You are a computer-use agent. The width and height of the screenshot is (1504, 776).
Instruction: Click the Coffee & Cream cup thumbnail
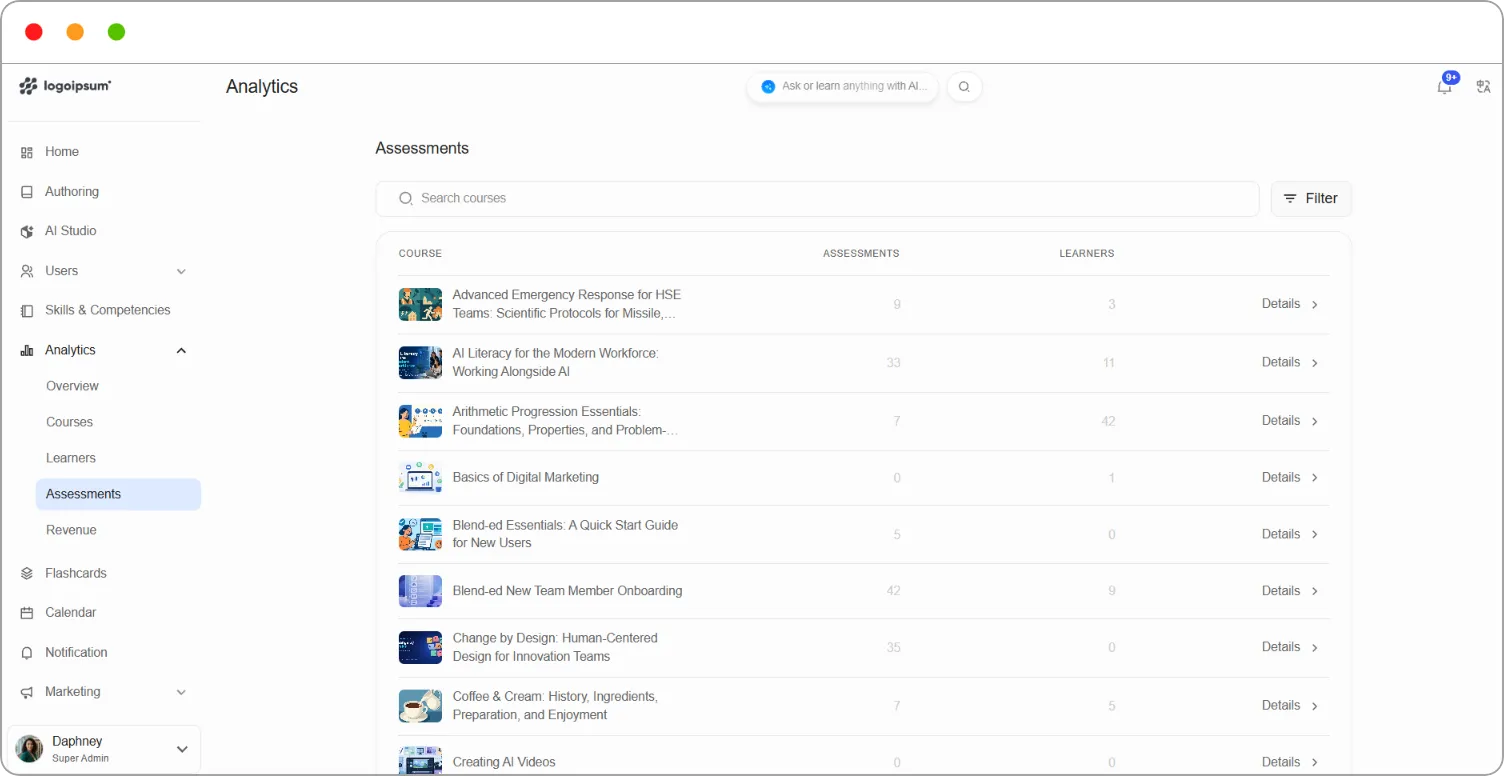[x=420, y=706]
